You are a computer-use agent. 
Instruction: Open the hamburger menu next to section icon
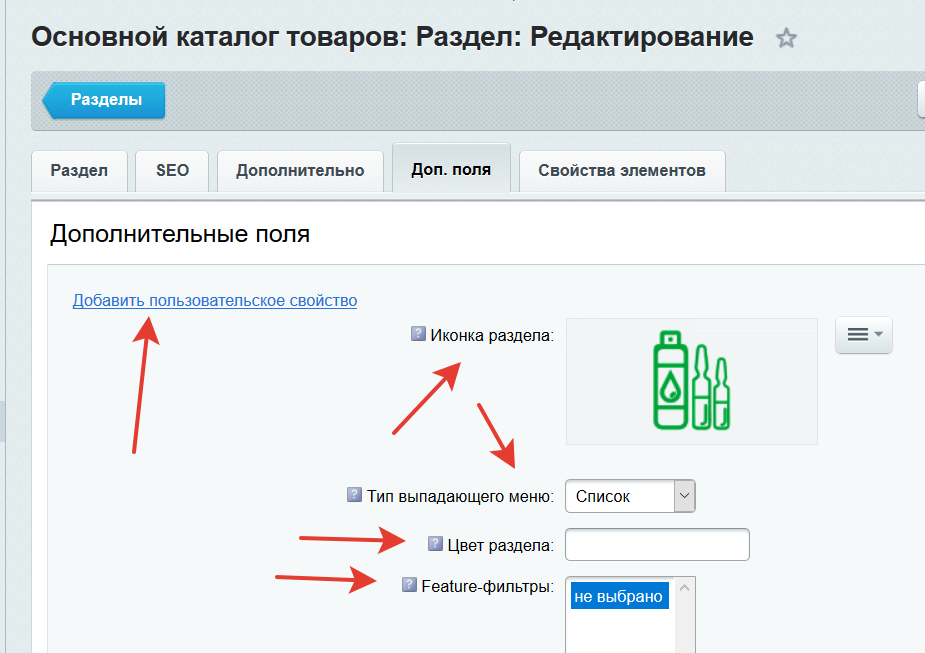click(863, 335)
